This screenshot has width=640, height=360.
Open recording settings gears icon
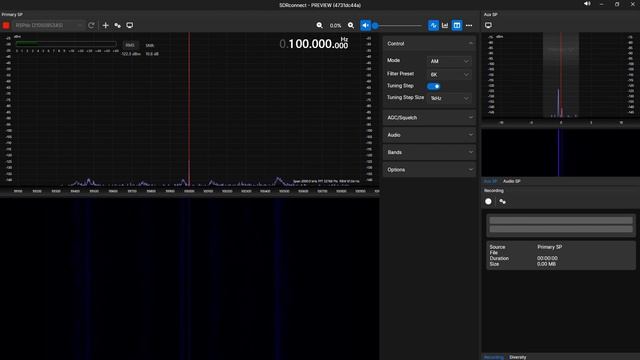pyautogui.click(x=502, y=201)
